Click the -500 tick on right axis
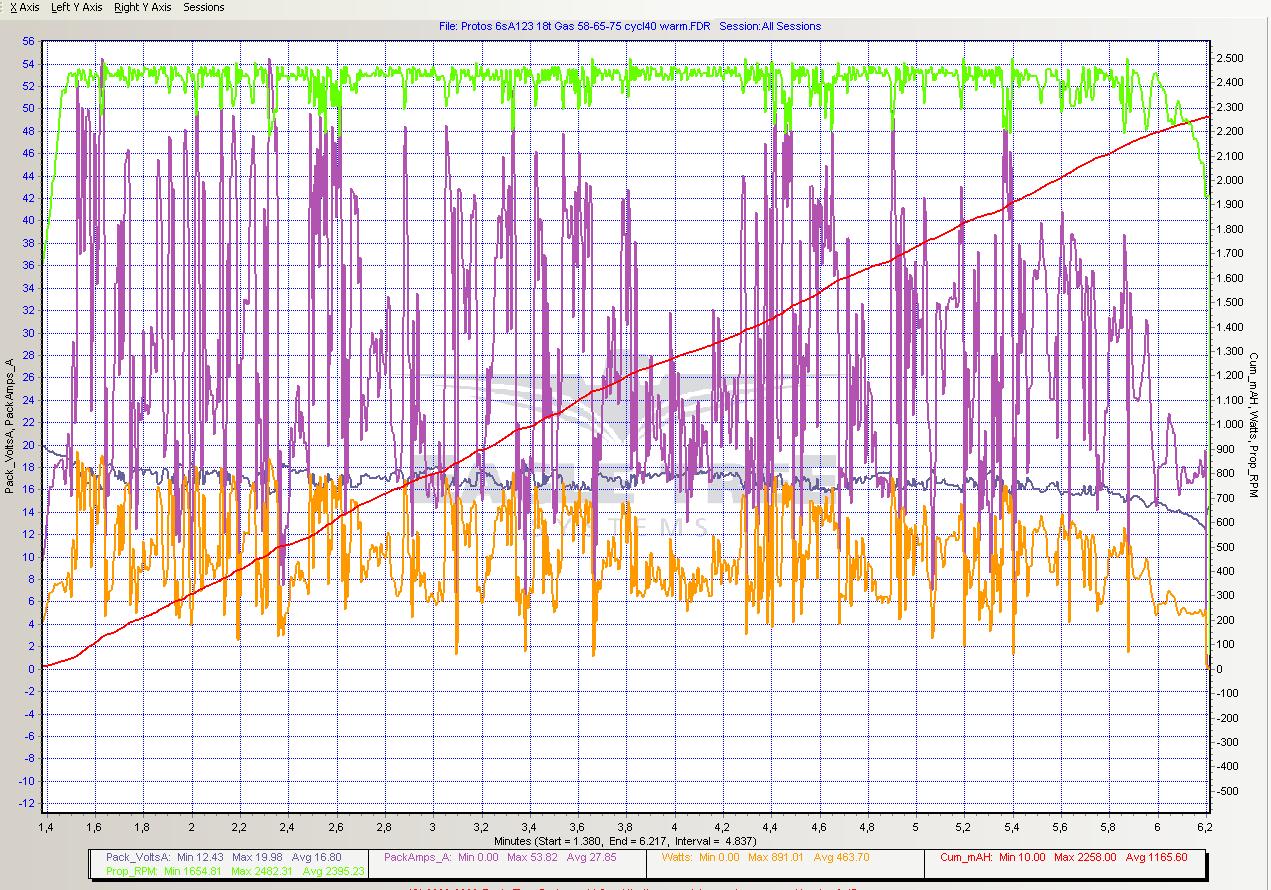The width and height of the screenshot is (1271, 890). [x=1230, y=791]
